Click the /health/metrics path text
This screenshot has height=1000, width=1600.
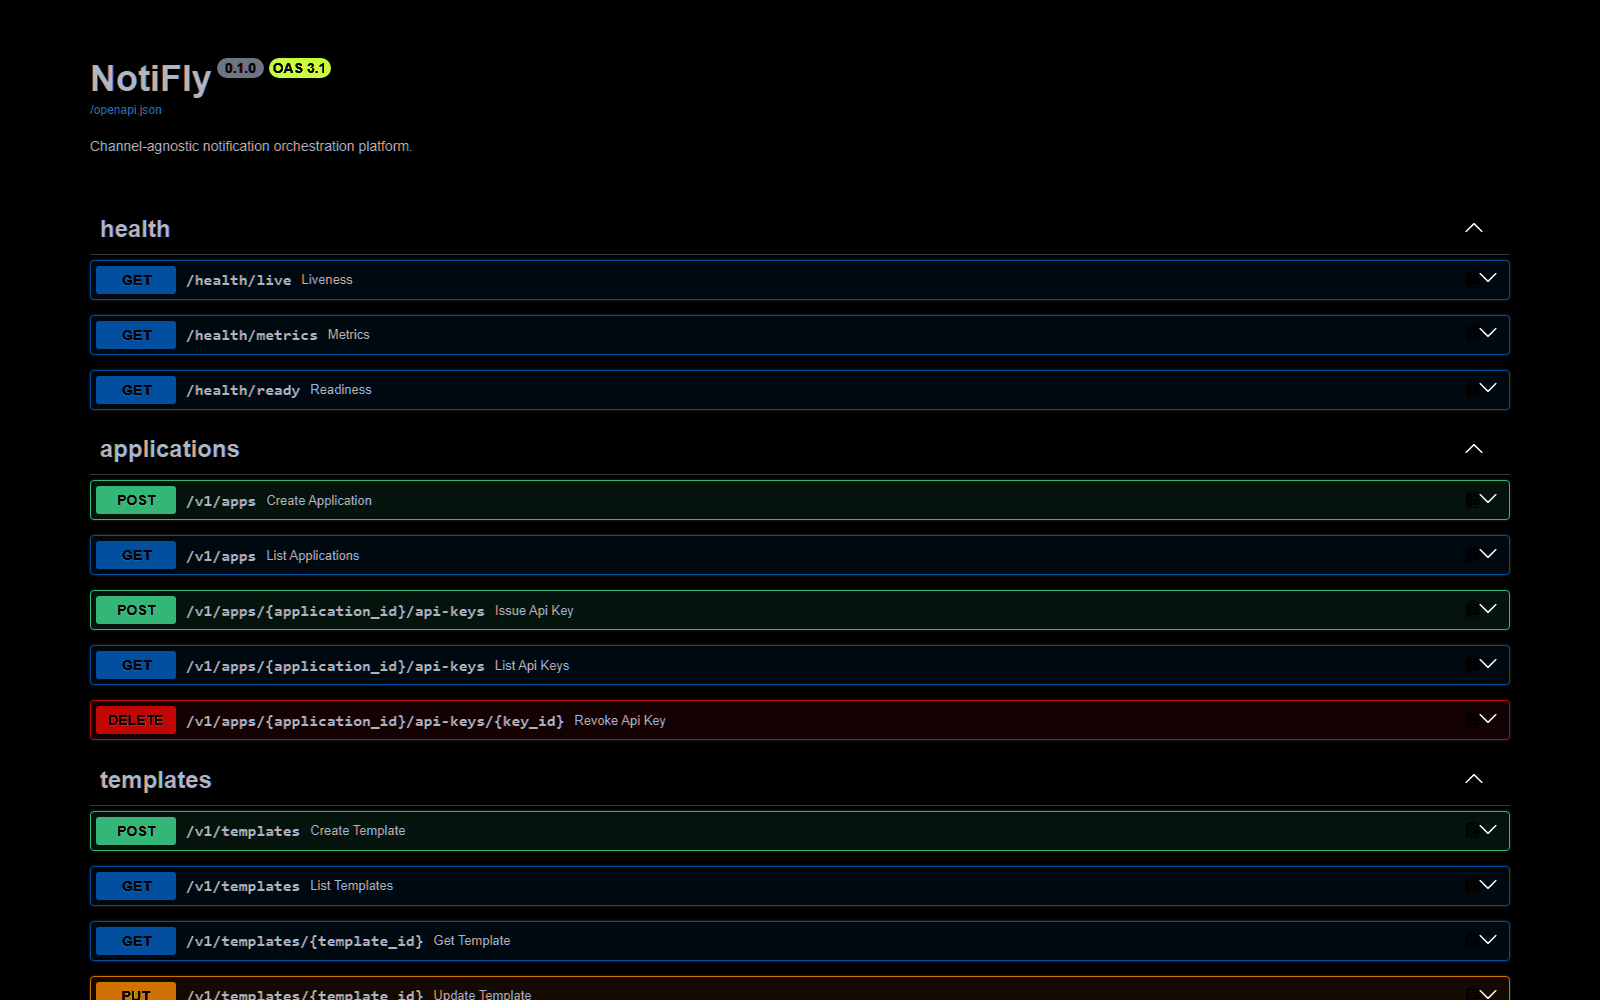[x=252, y=335]
